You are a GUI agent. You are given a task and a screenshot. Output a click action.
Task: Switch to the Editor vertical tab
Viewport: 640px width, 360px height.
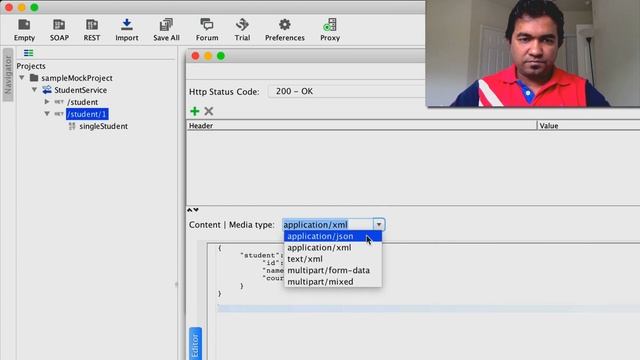tap(195, 344)
